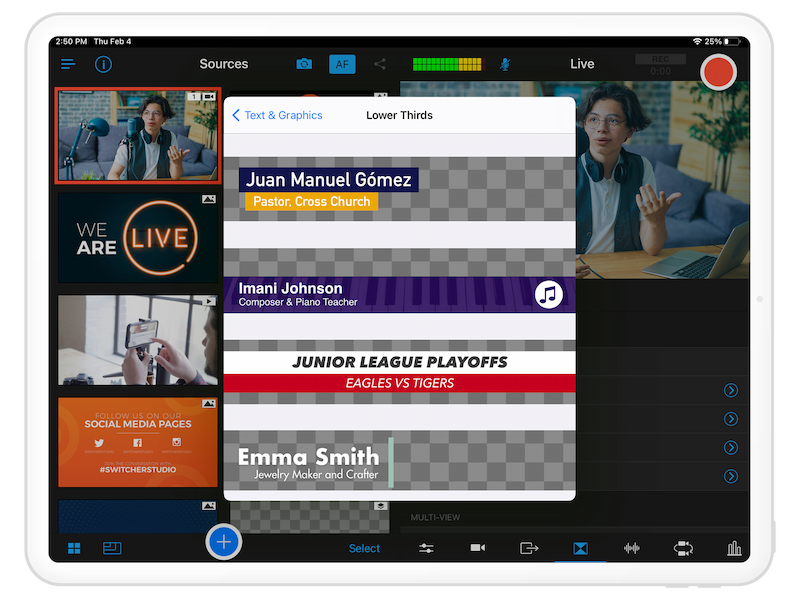Tap the share icon next to AF
Viewport: 800px width, 600px height.
[380, 64]
